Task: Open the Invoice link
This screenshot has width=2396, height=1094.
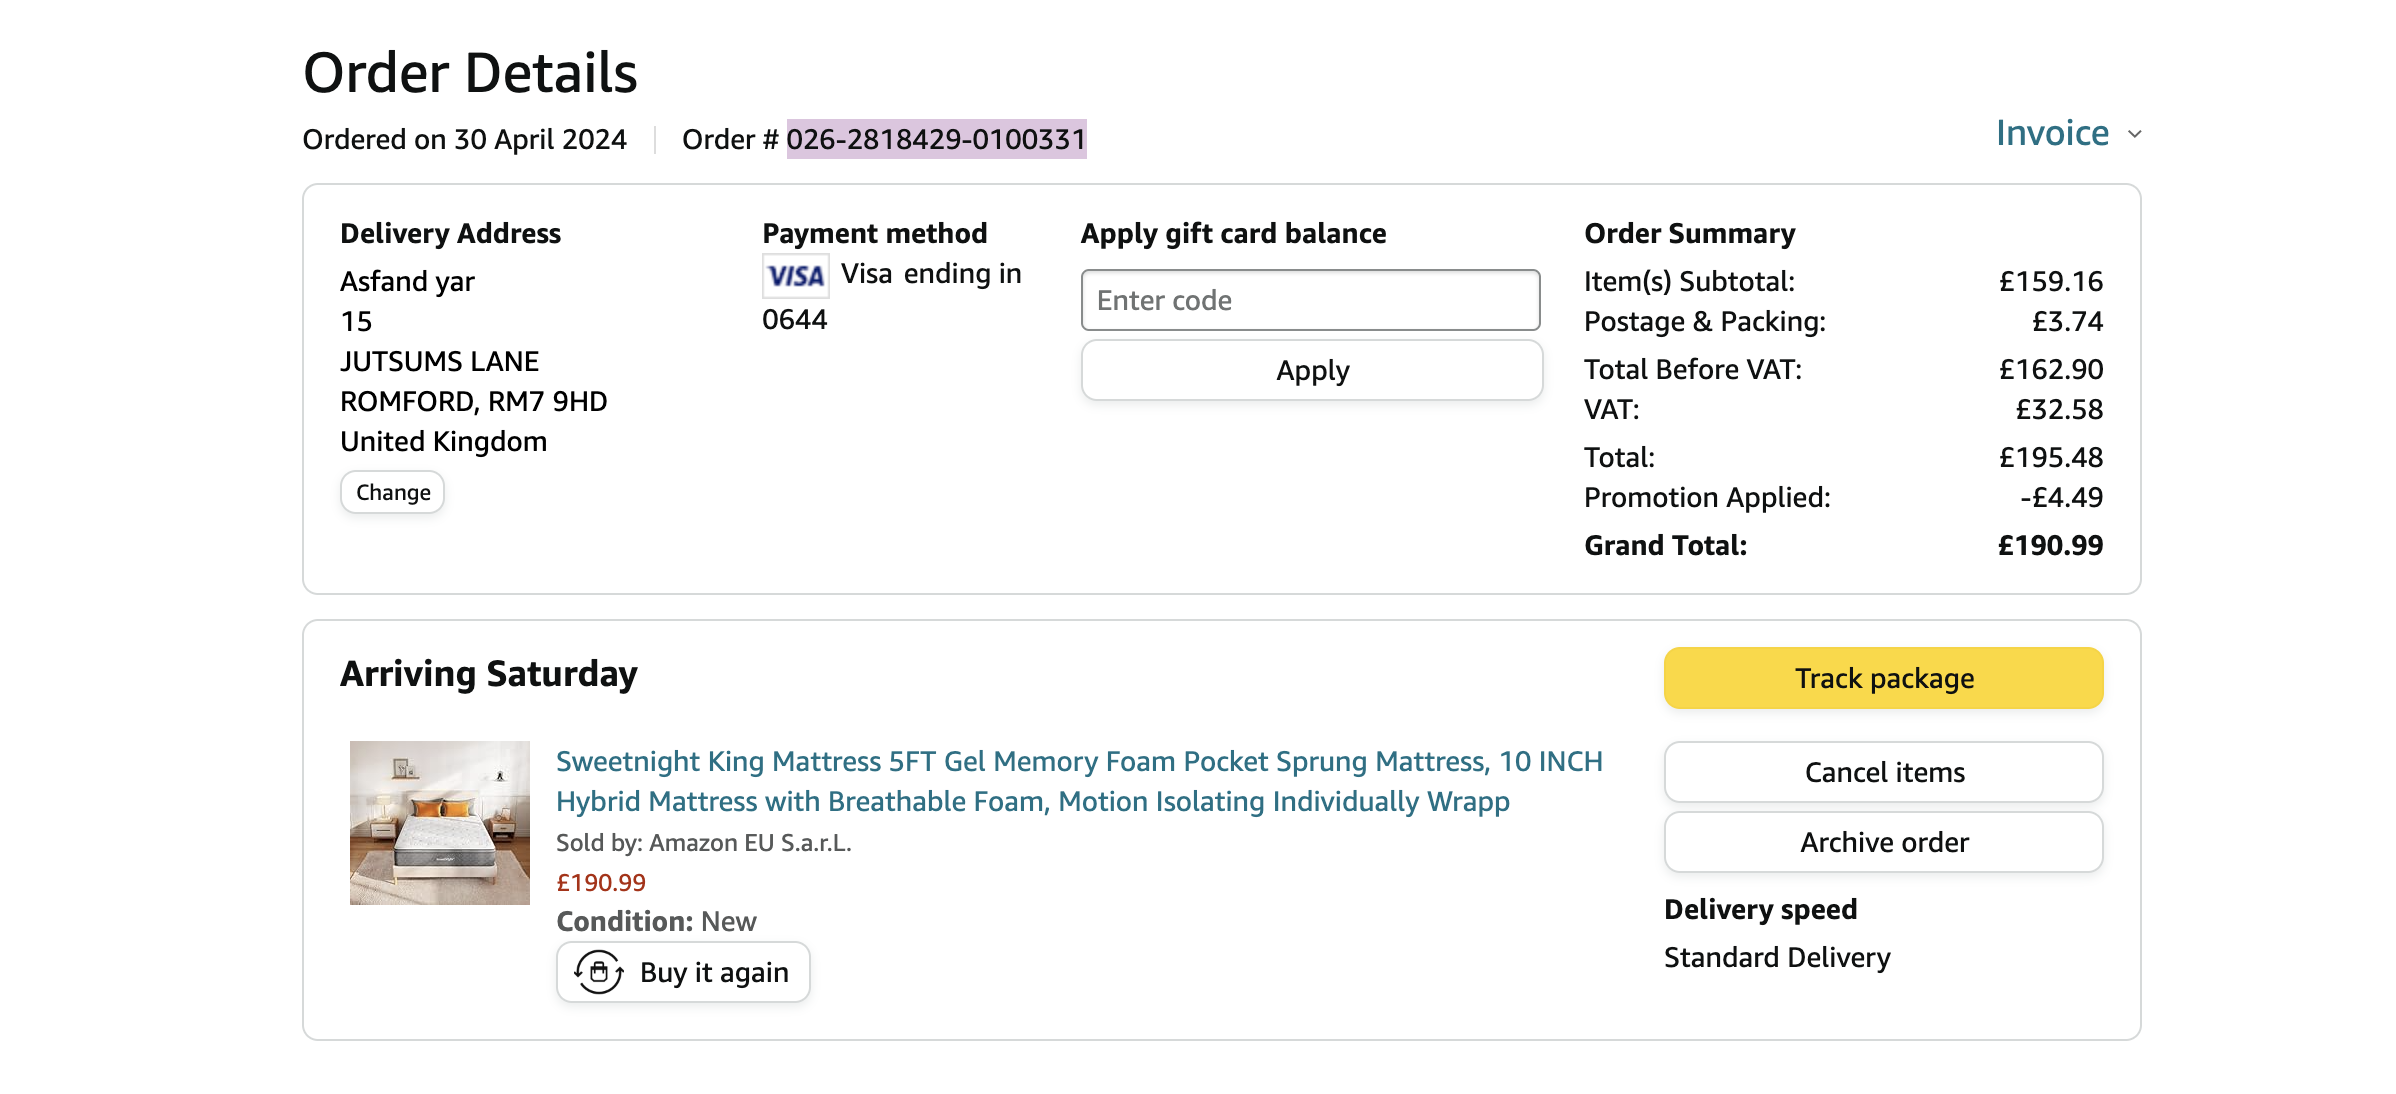Action: tap(2052, 133)
